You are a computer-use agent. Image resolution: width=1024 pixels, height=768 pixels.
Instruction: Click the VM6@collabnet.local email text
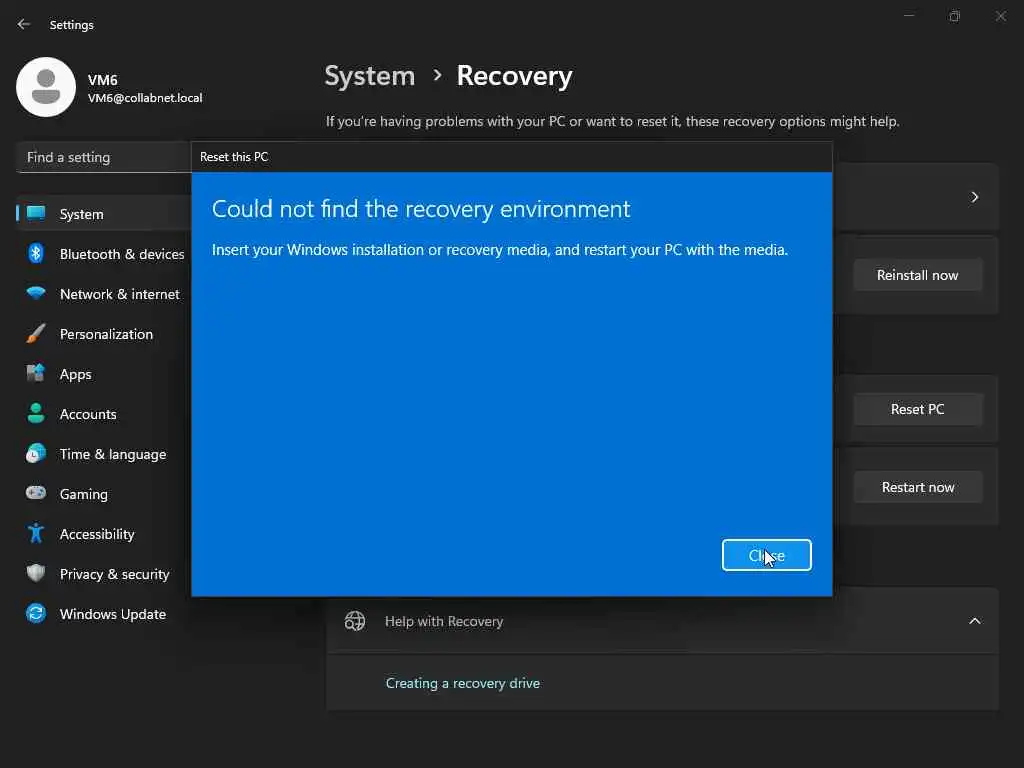[x=145, y=98]
